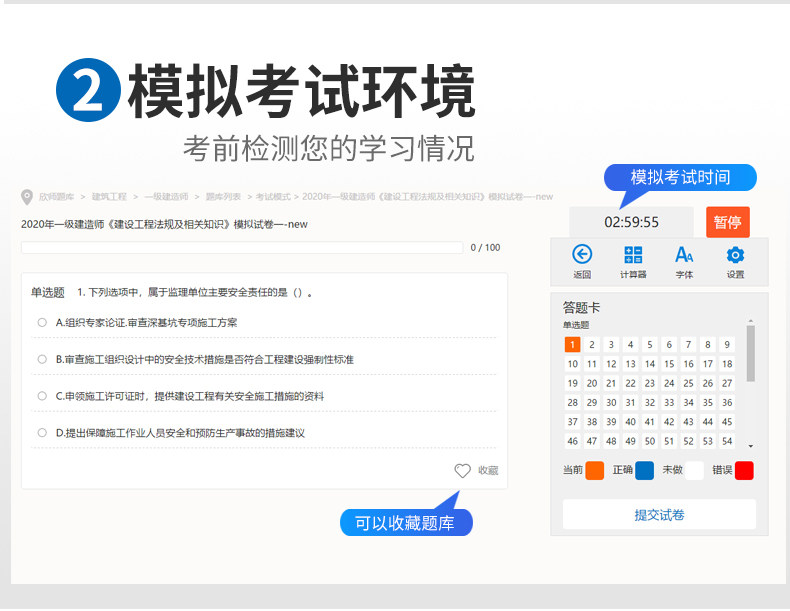Open 建筑工程 breadcrumb link
The image size is (790, 611).
pyautogui.click(x=109, y=196)
